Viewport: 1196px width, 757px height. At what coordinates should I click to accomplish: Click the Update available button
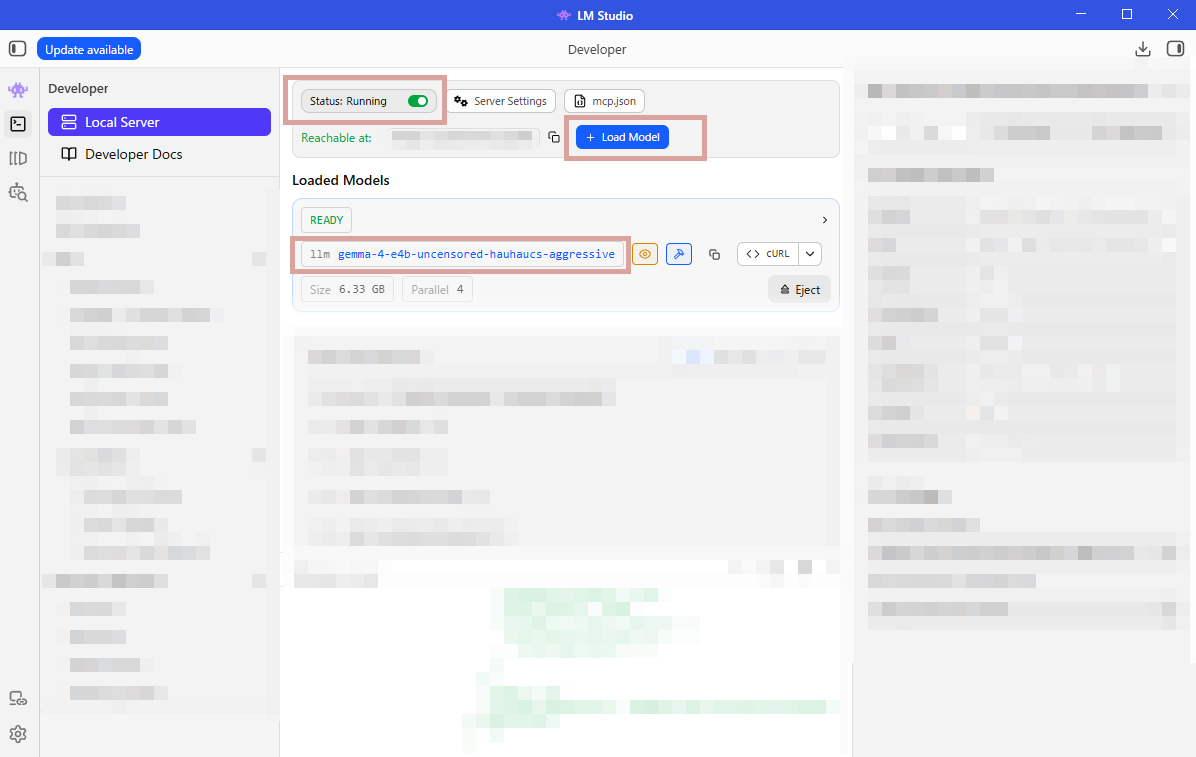click(89, 49)
